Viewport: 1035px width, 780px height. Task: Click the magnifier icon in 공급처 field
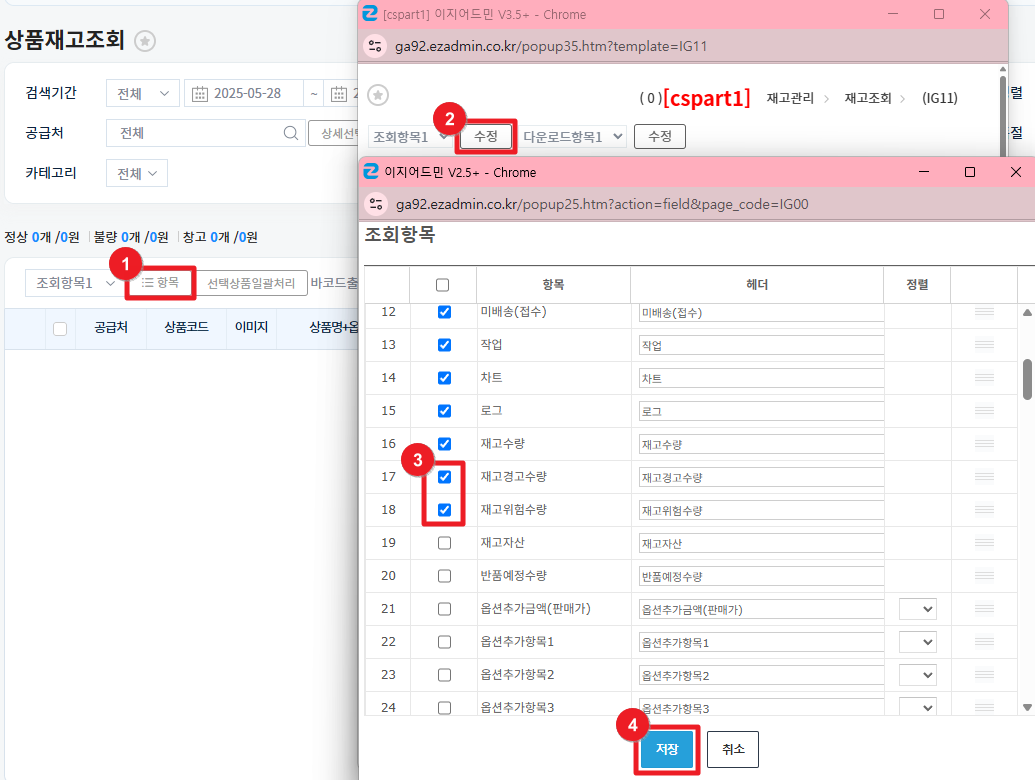(x=291, y=133)
